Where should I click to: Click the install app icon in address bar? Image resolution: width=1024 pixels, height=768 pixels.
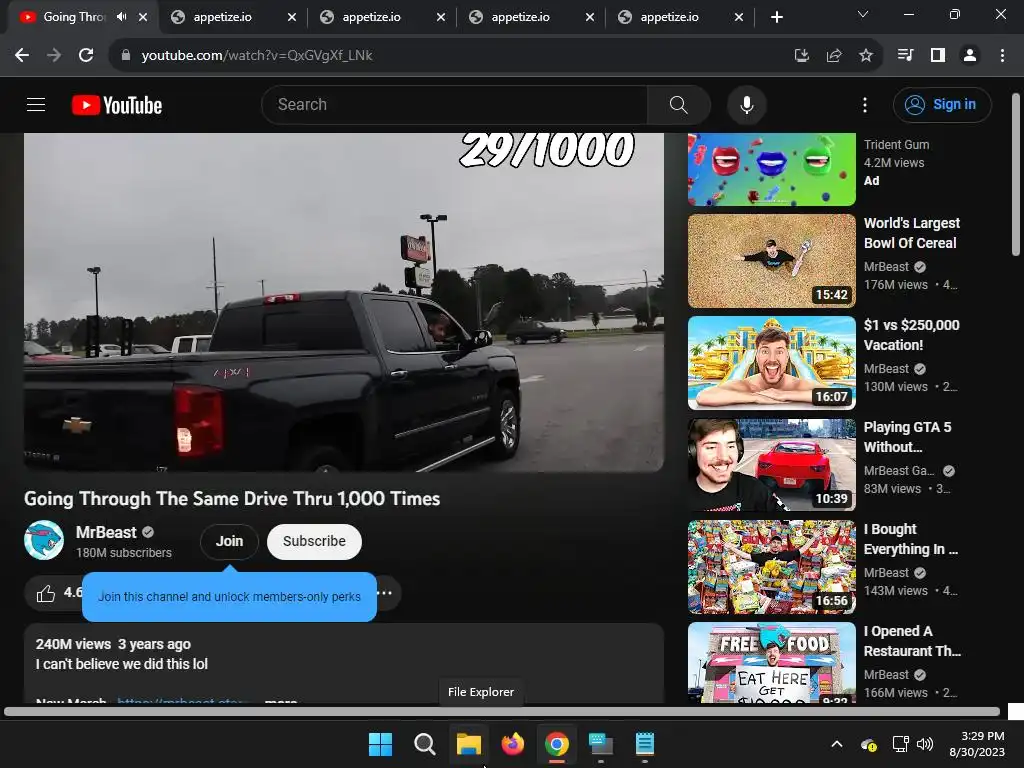tap(801, 56)
